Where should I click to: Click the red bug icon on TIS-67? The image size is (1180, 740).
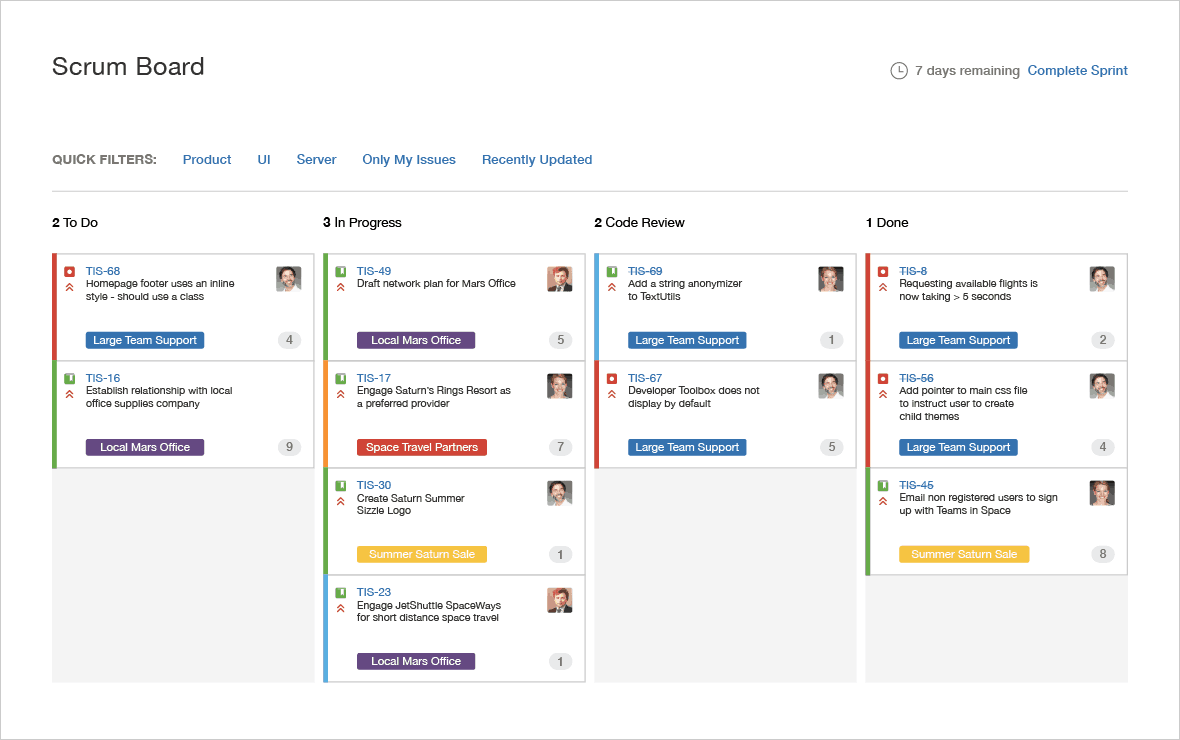(612, 379)
